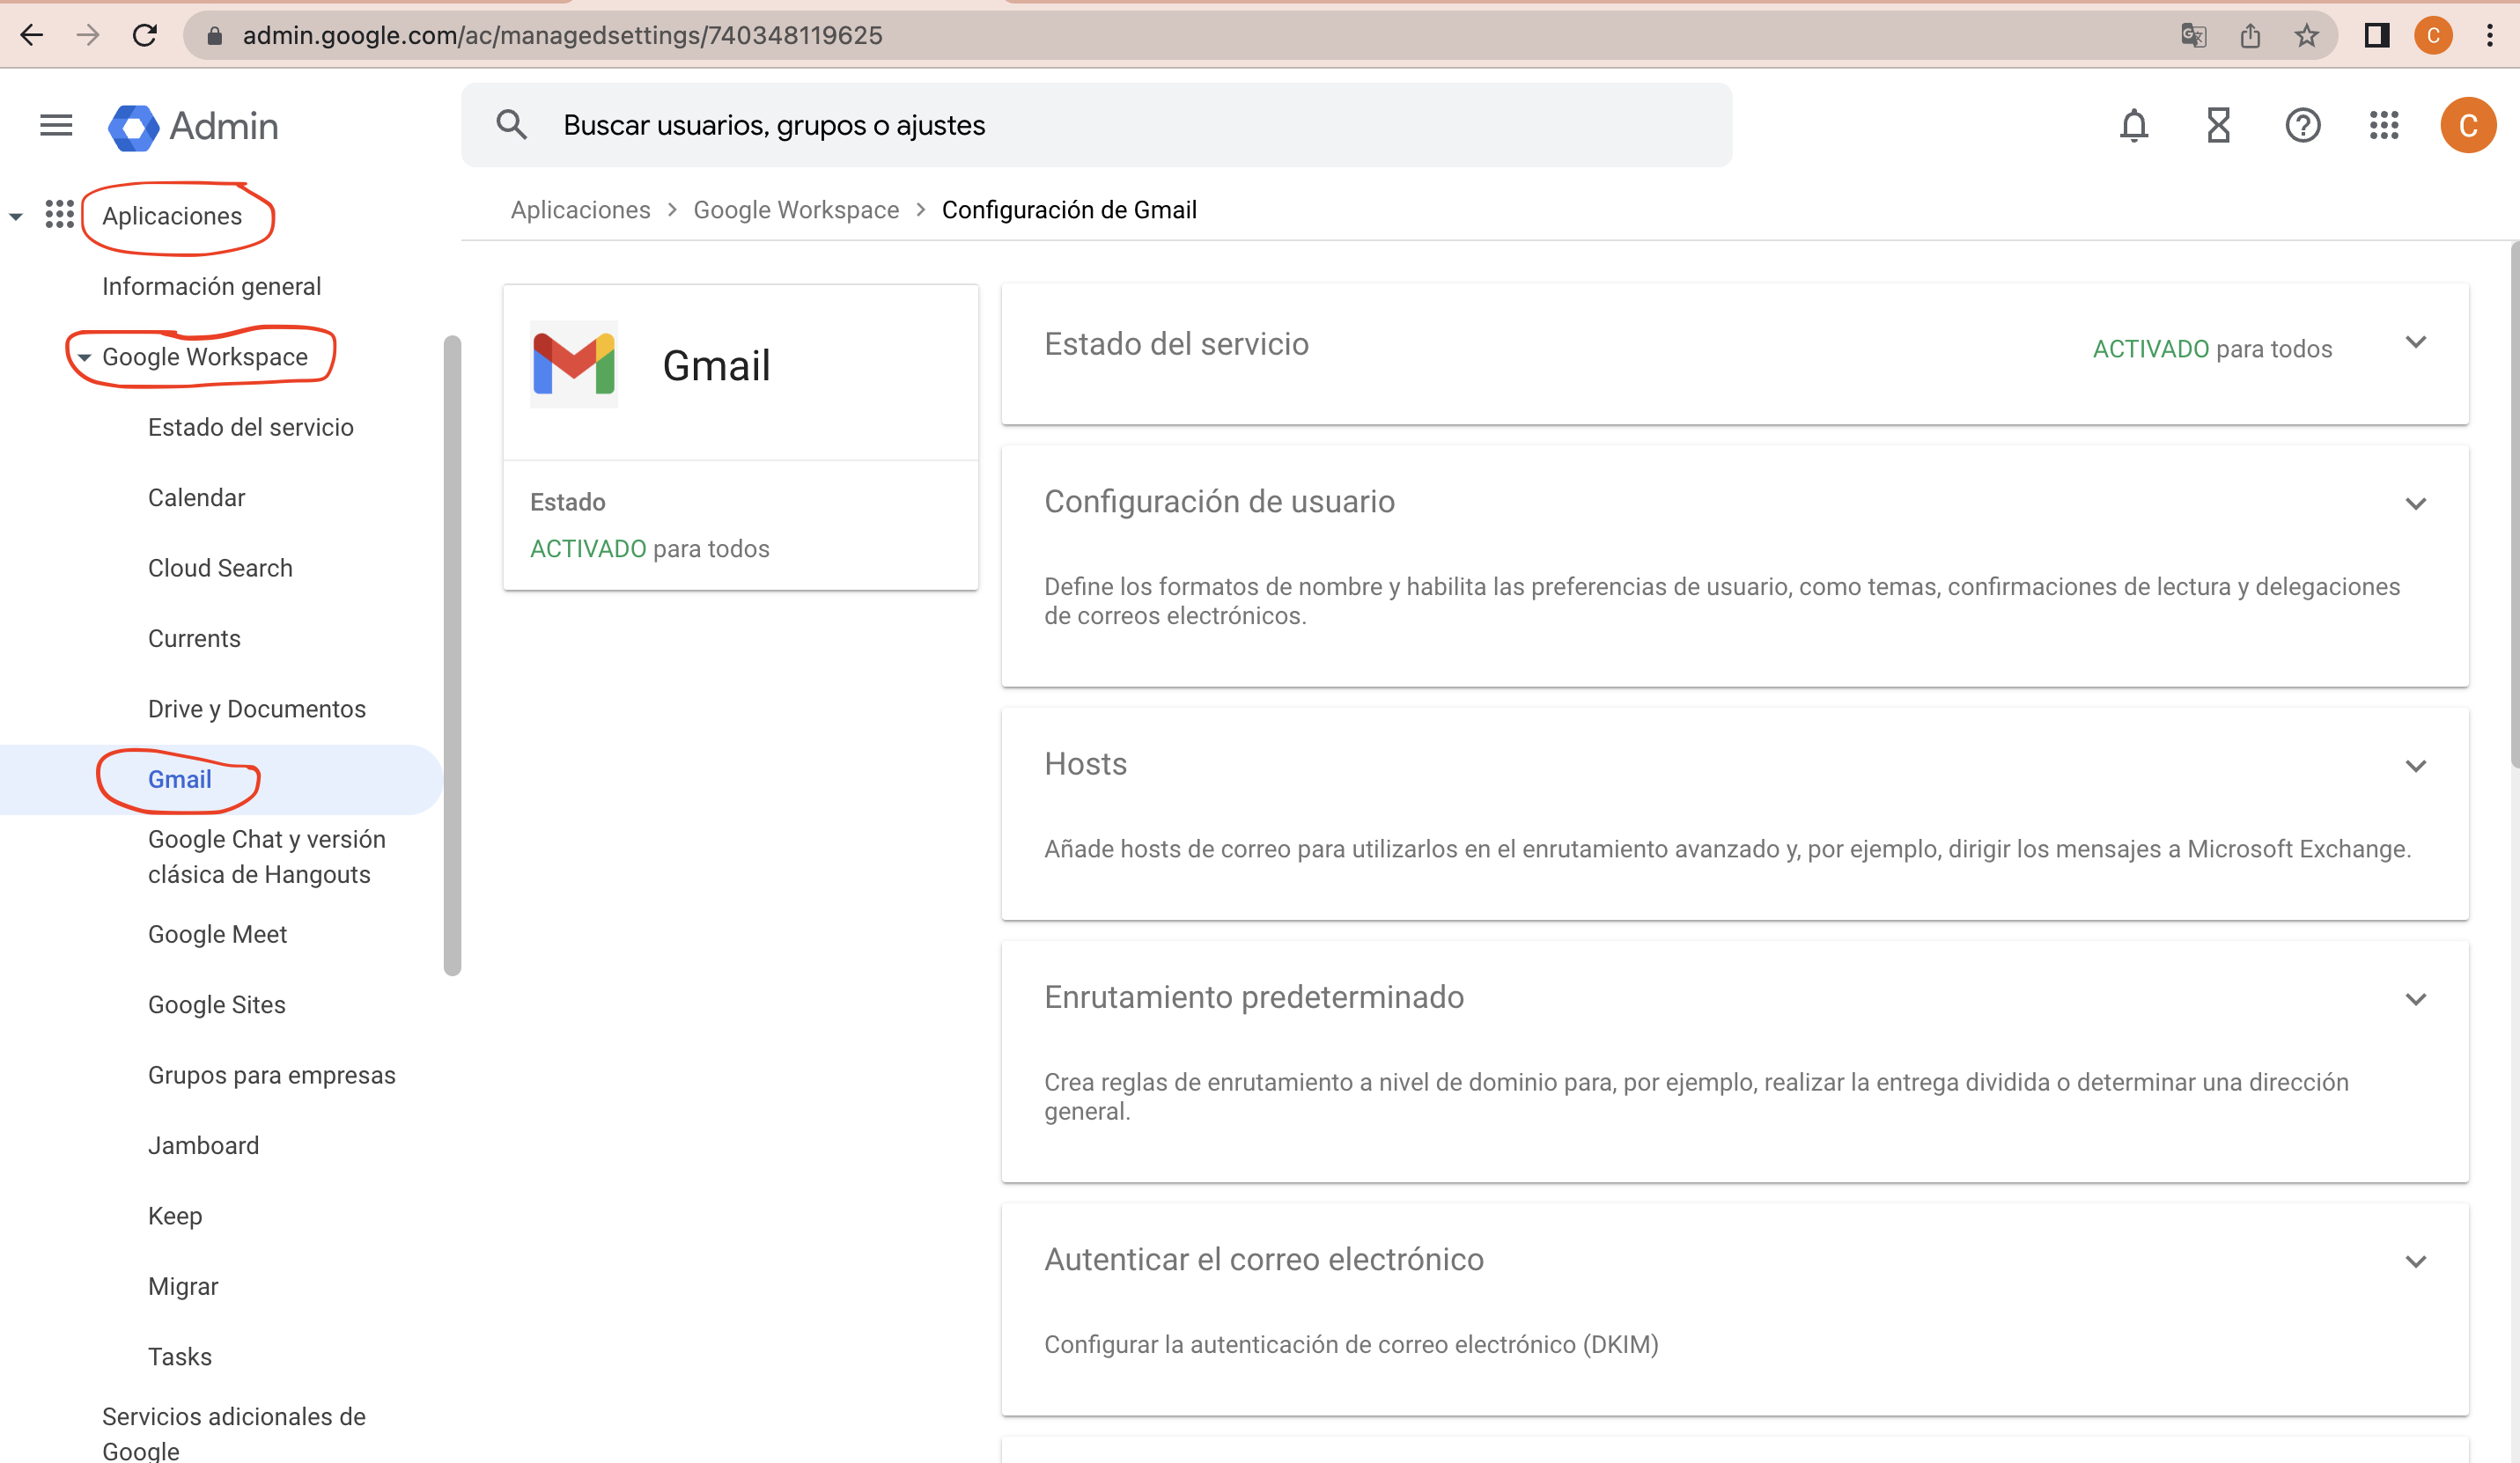Open Servicios adicionales de Google

pos(234,1433)
